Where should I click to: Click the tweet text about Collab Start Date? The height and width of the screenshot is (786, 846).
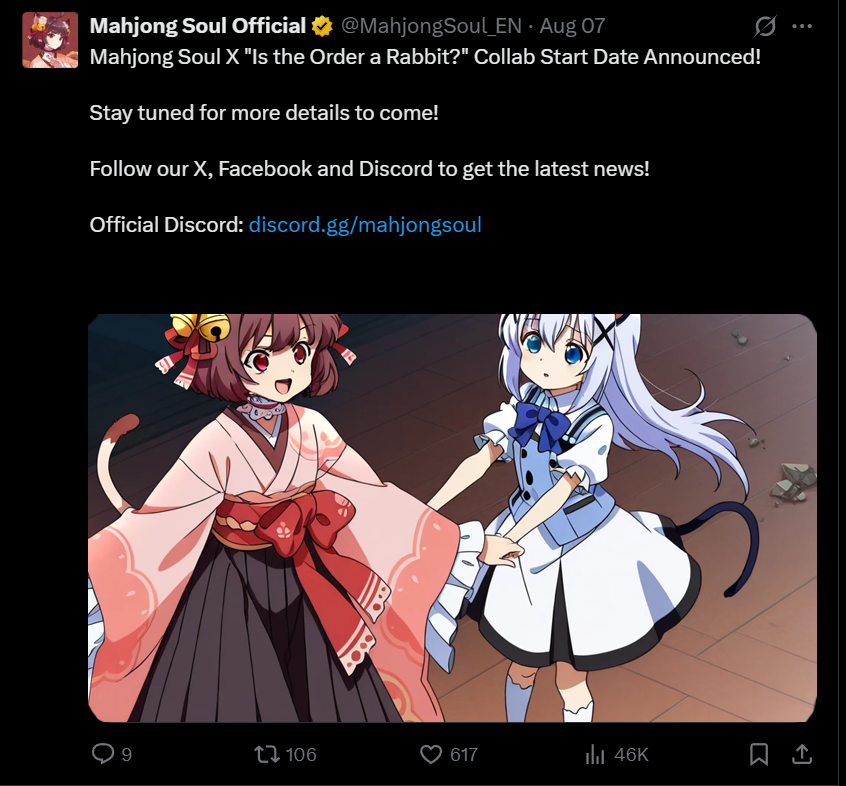425,57
